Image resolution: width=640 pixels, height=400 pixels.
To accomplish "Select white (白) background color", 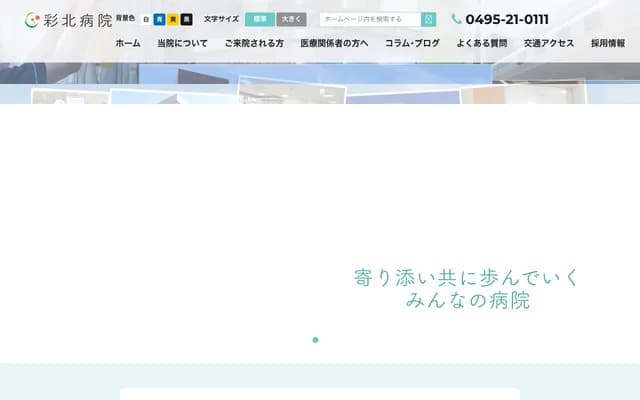I will 146,19.
